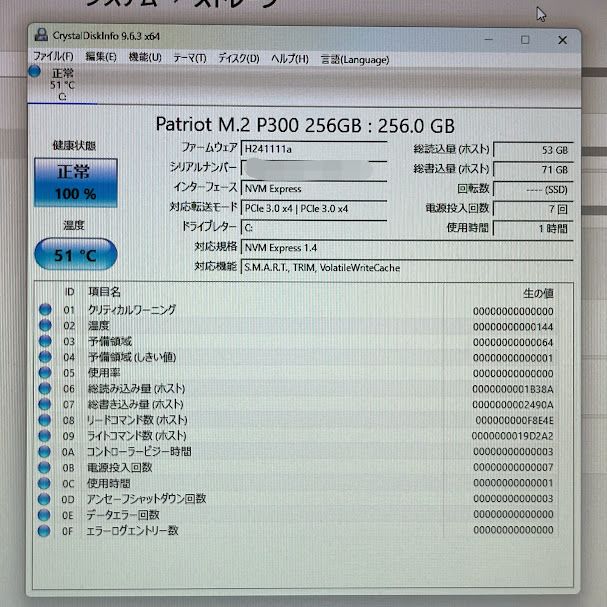Click the status icon for 09 ライトコマンド数
Image resolution: width=607 pixels, height=607 pixels.
[x=45, y=436]
